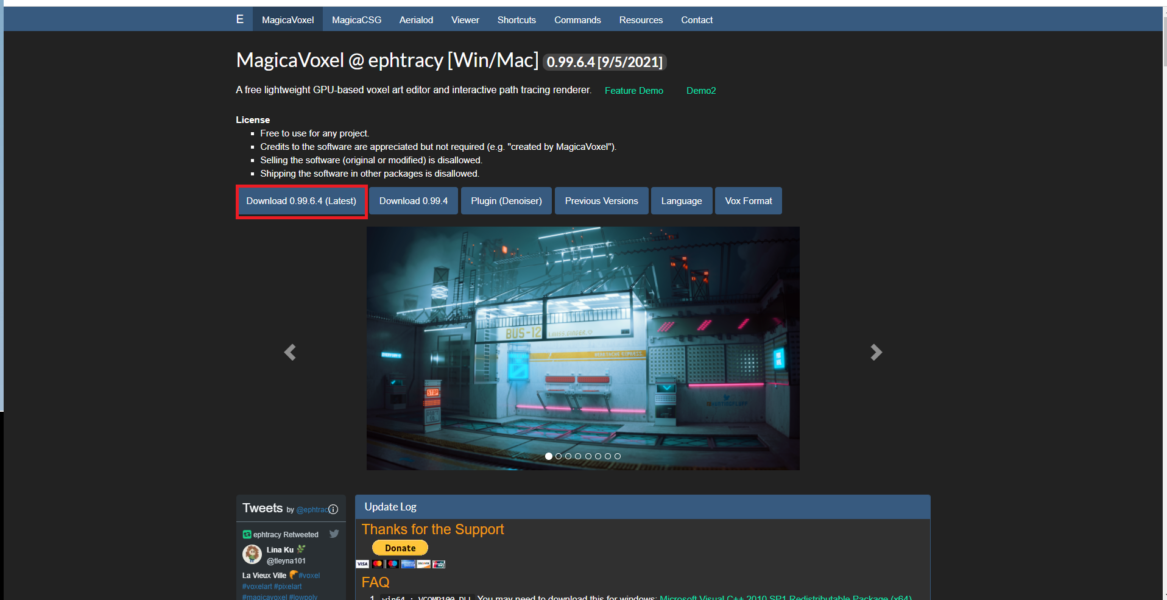Screen dimensions: 1167x600
Task: Open the Vox Format button
Action: [x=749, y=201]
